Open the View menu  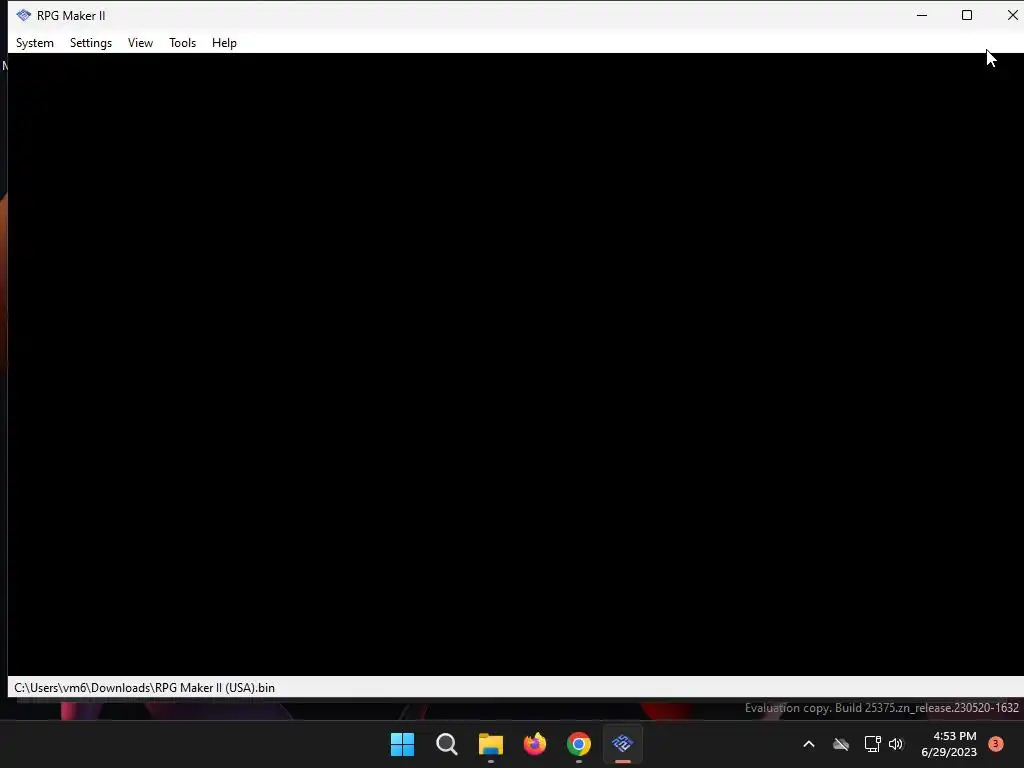tap(140, 43)
